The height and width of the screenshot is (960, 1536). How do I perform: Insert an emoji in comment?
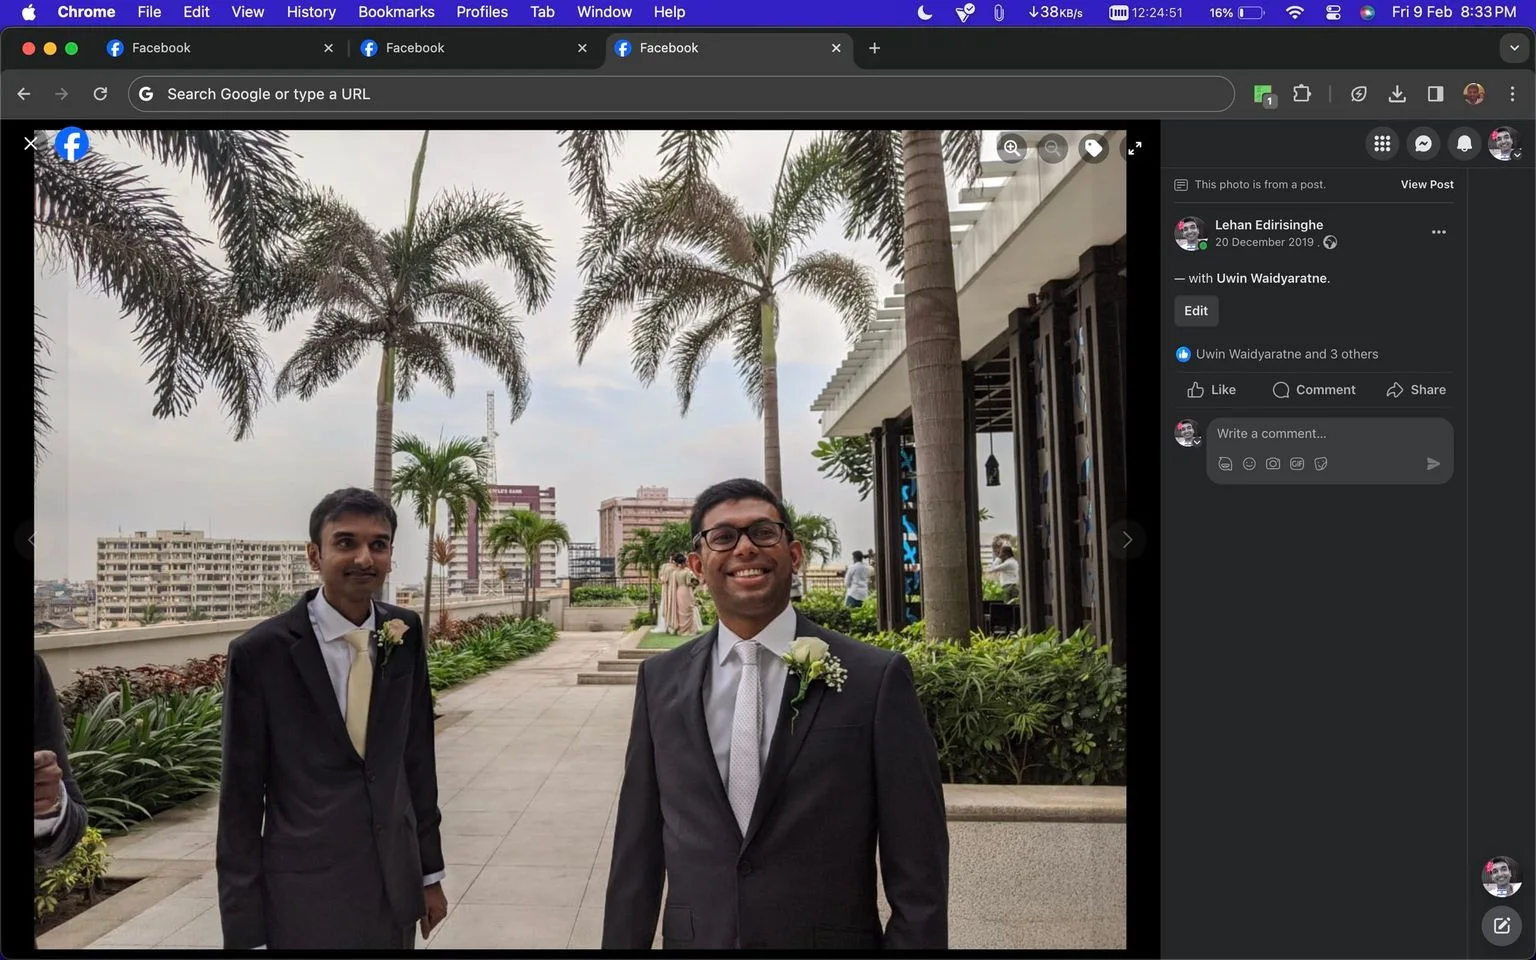pyautogui.click(x=1249, y=464)
